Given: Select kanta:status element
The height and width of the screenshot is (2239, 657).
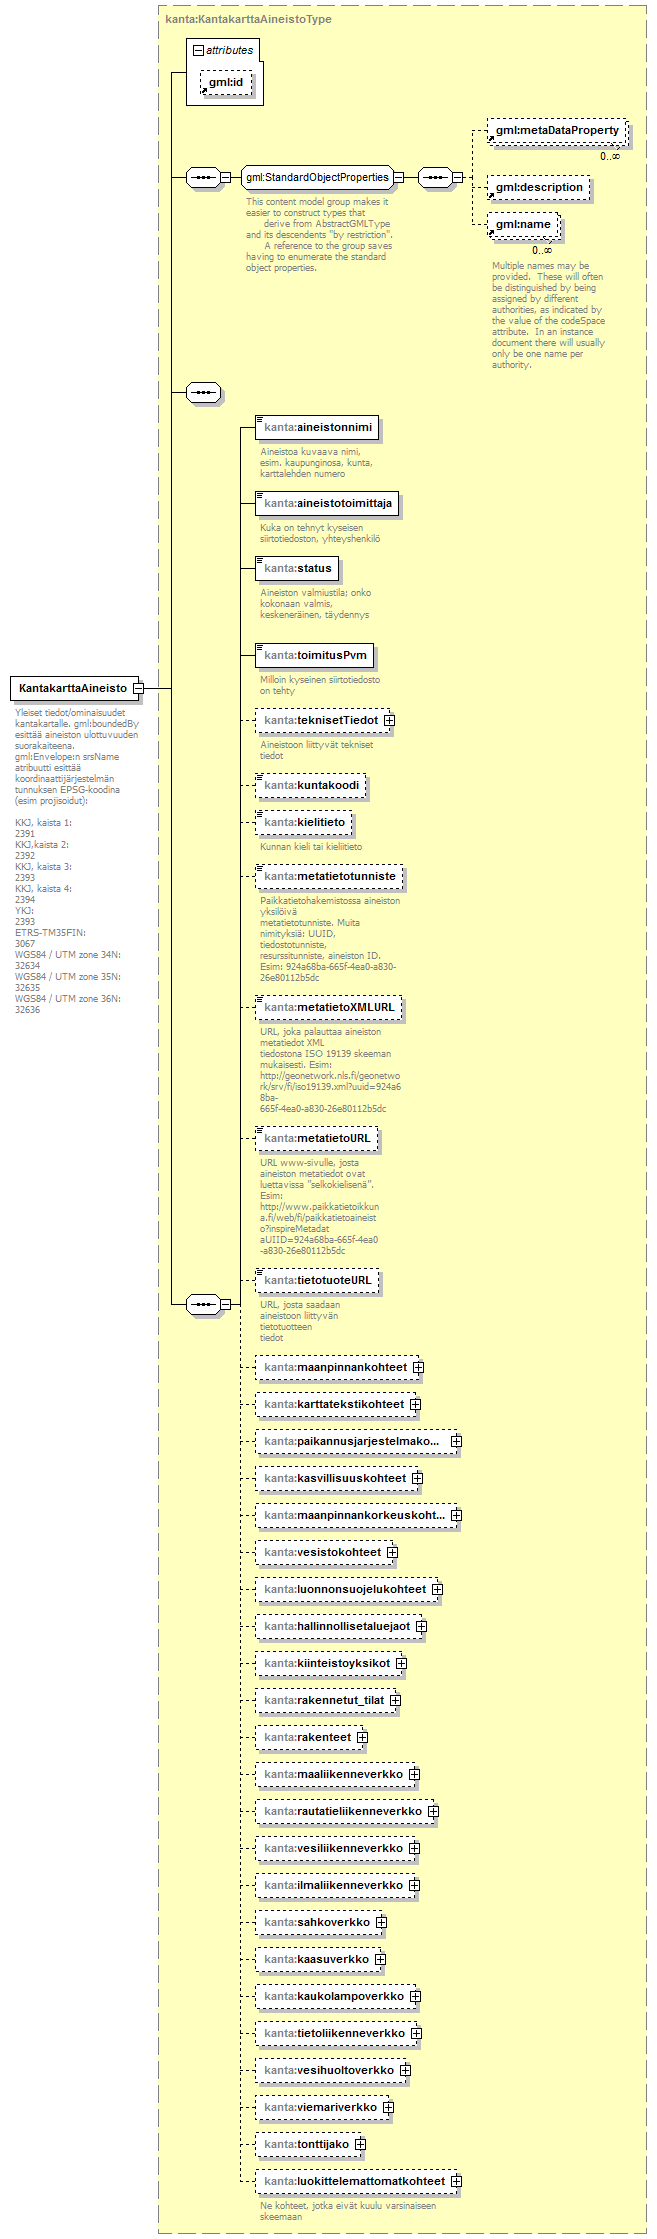Looking at the screenshot, I should pyautogui.click(x=298, y=568).
